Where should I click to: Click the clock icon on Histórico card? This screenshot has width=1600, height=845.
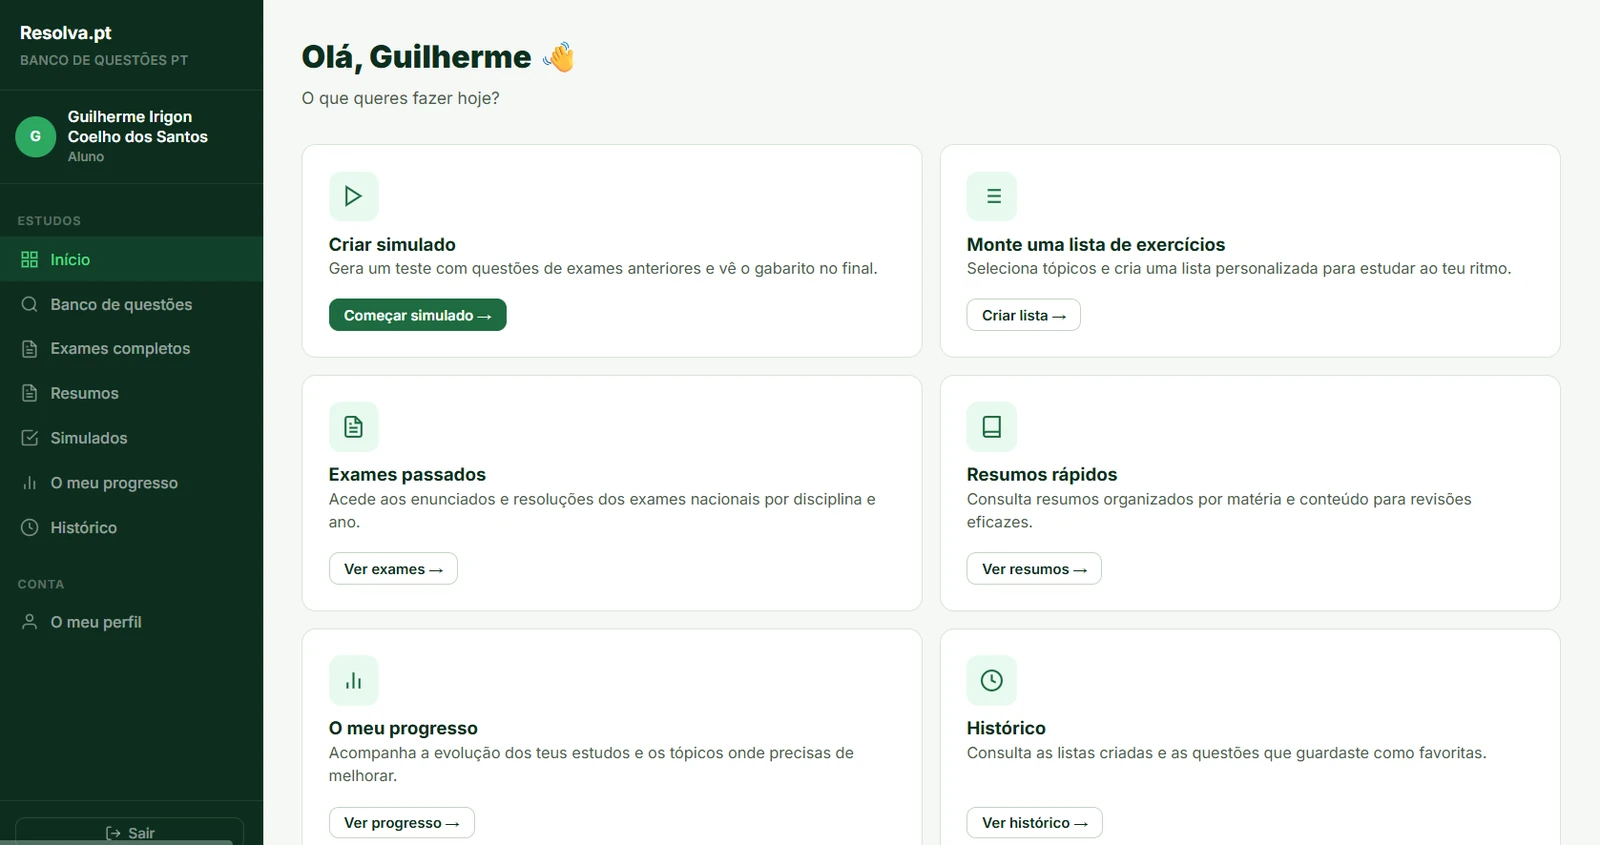pos(992,681)
